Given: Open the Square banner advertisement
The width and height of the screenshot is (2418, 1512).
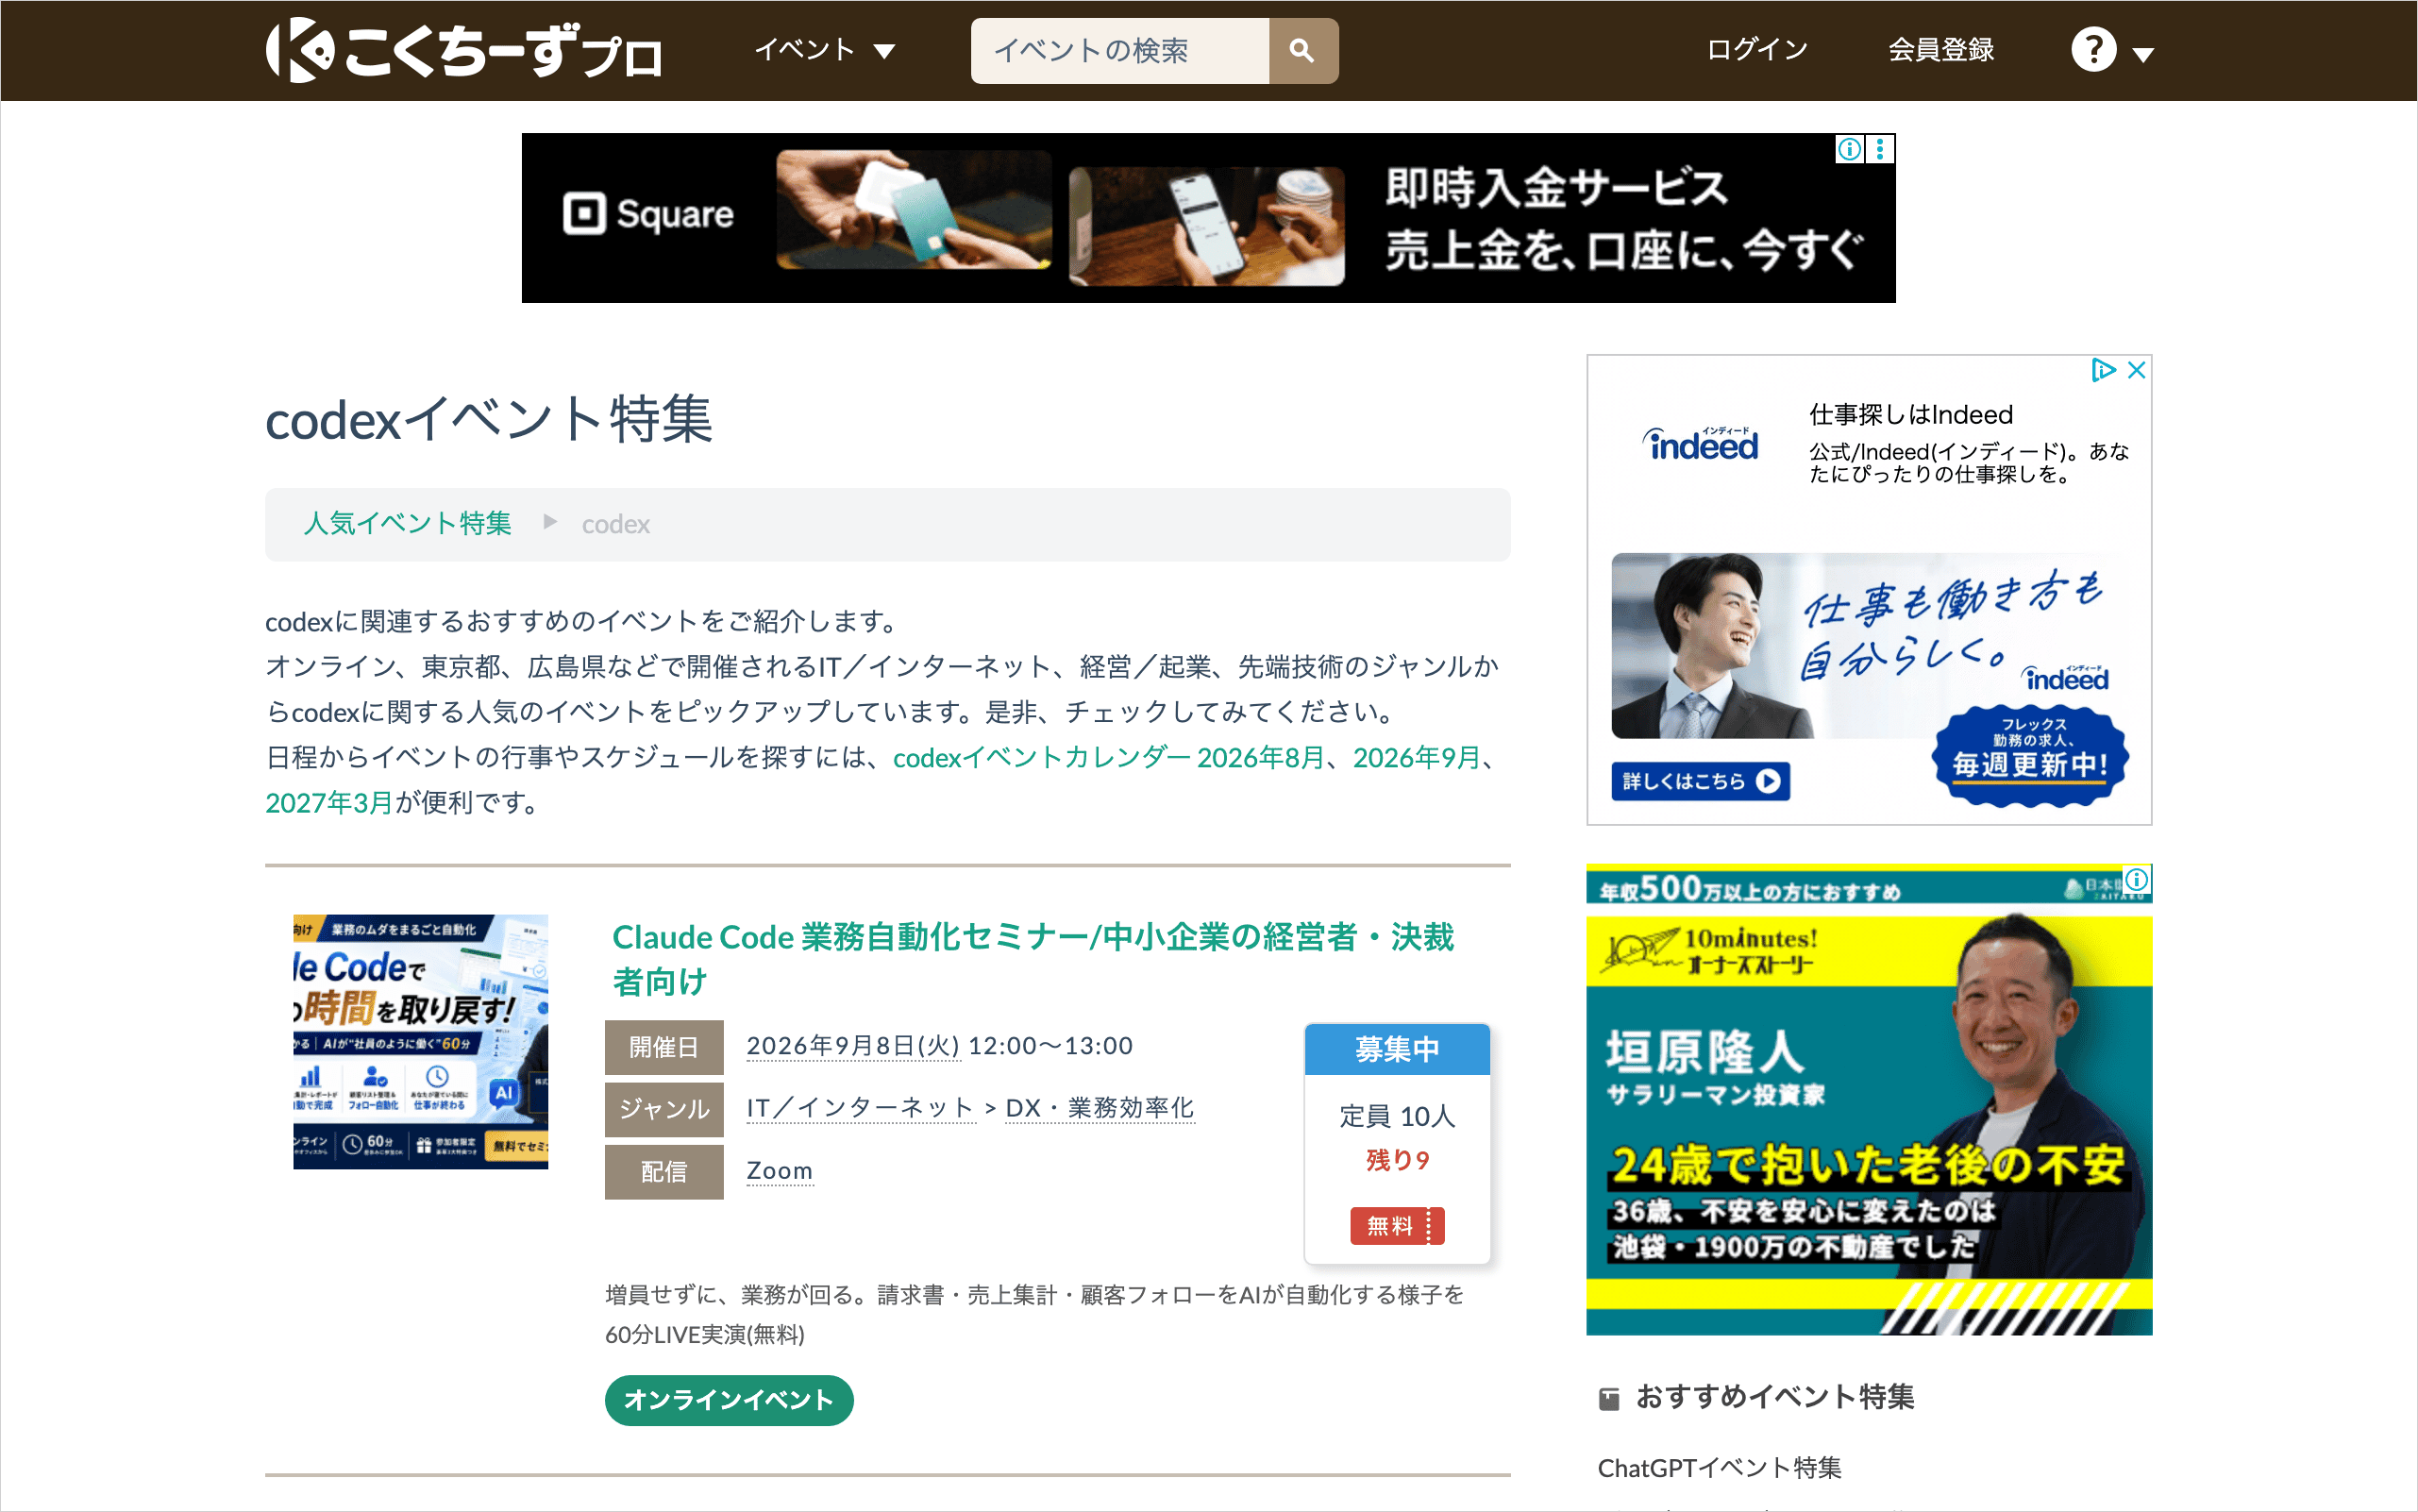Looking at the screenshot, I should click(1208, 218).
